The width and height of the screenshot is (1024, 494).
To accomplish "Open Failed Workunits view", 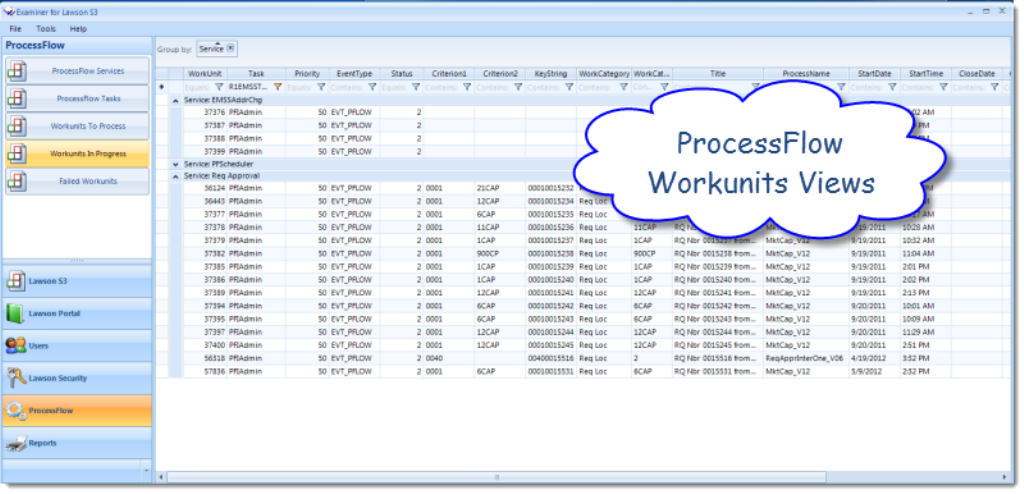I will point(77,181).
